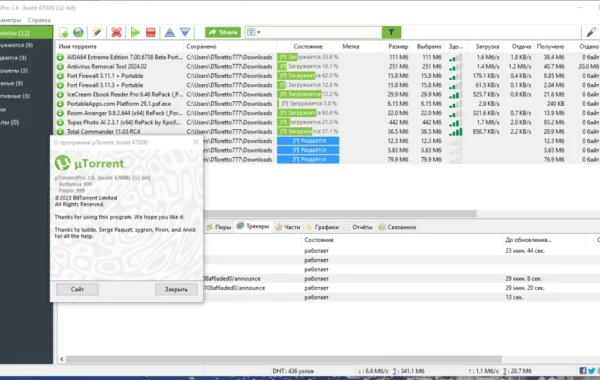Click the DHT: 436 узлов status entry
Viewport: 600px width, 380px height.
point(293,371)
